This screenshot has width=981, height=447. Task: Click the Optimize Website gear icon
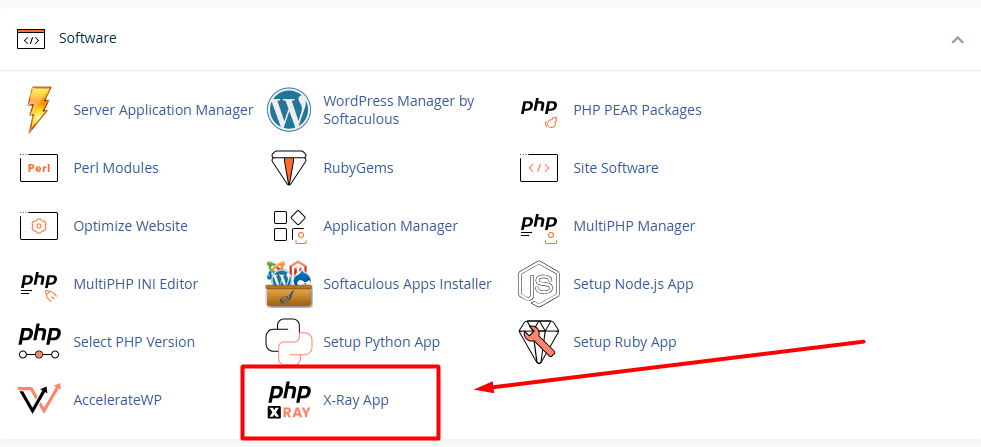click(x=39, y=226)
